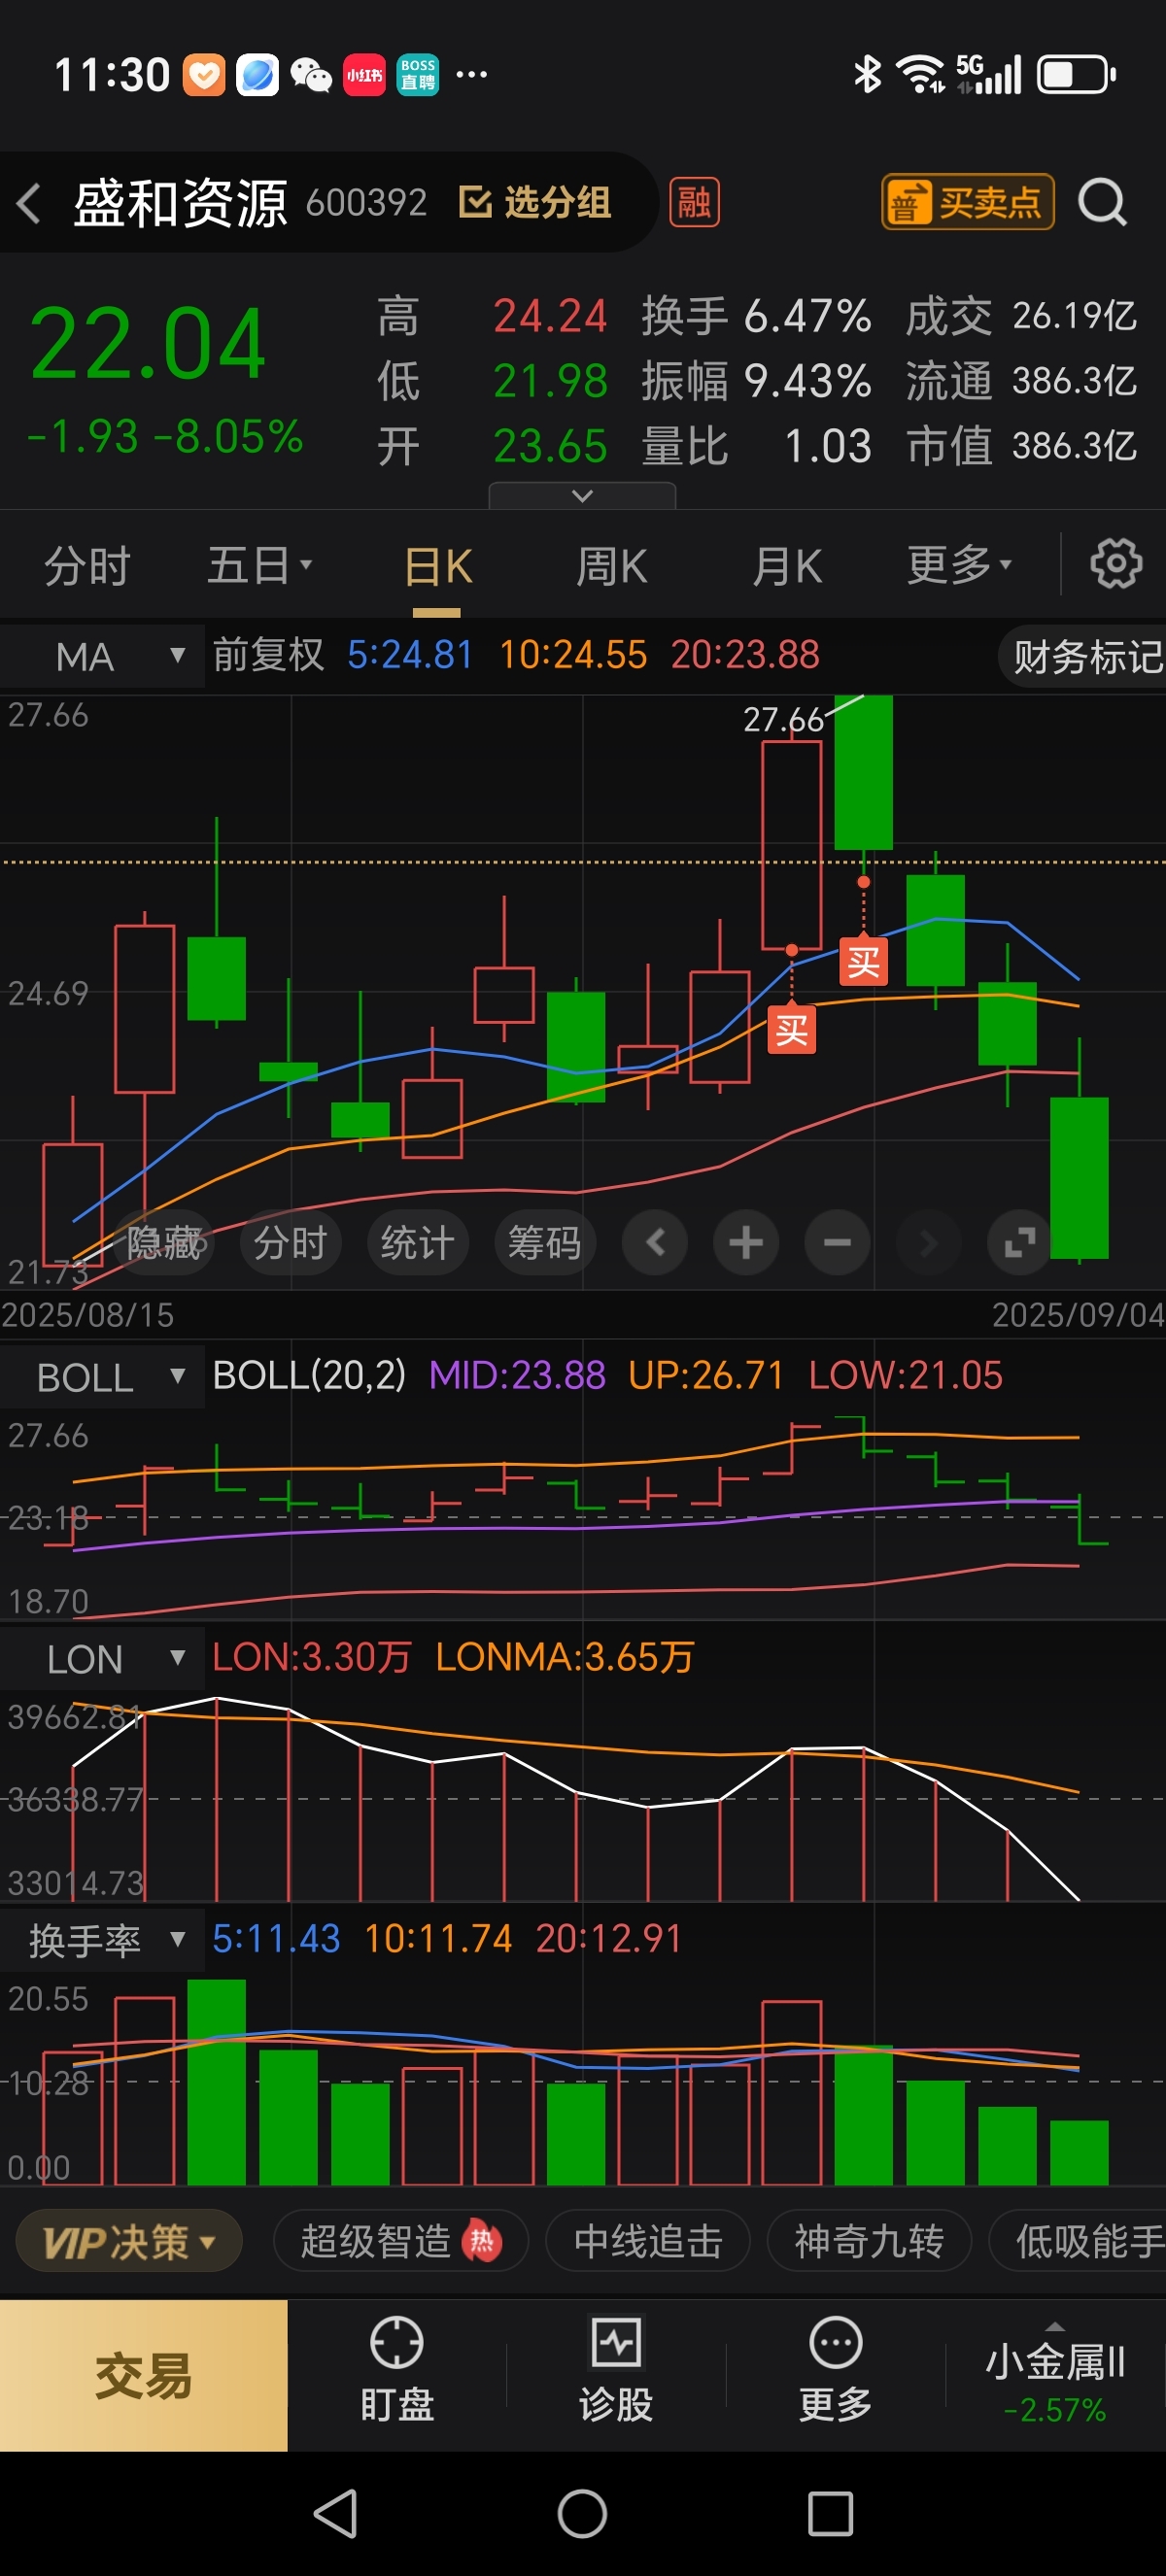Tap Android home navigation button
The image size is (1166, 2576).
[582, 2513]
